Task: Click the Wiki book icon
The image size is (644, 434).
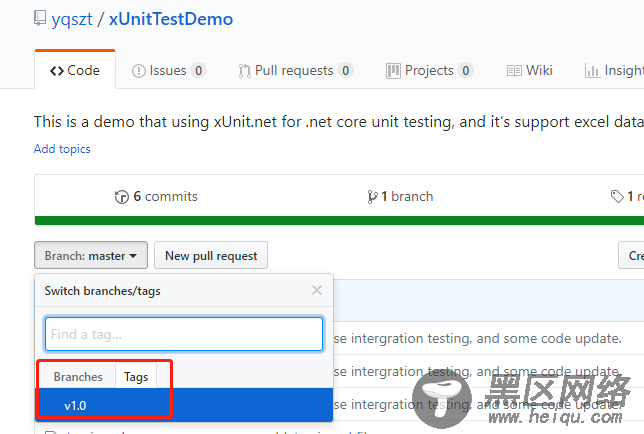Action: pyautogui.click(x=514, y=71)
